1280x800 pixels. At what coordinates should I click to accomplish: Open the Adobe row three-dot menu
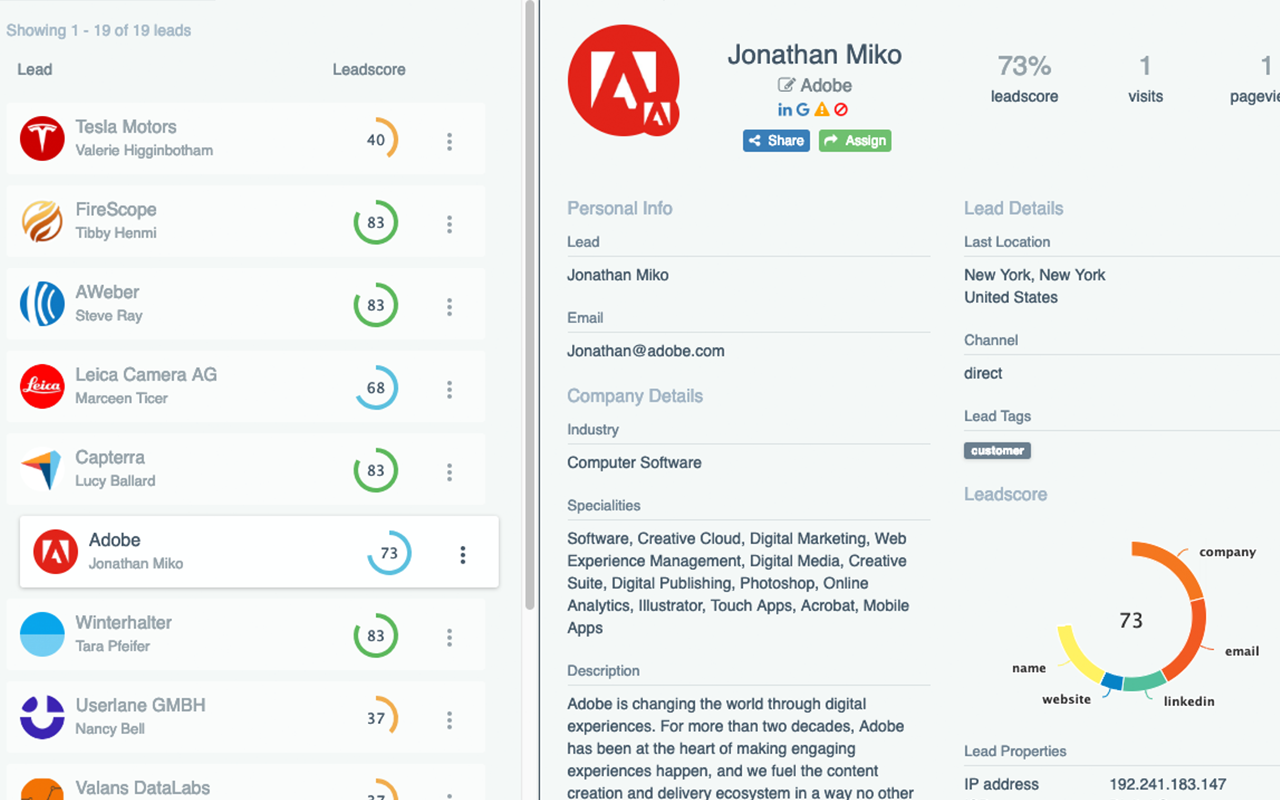pyautogui.click(x=462, y=555)
